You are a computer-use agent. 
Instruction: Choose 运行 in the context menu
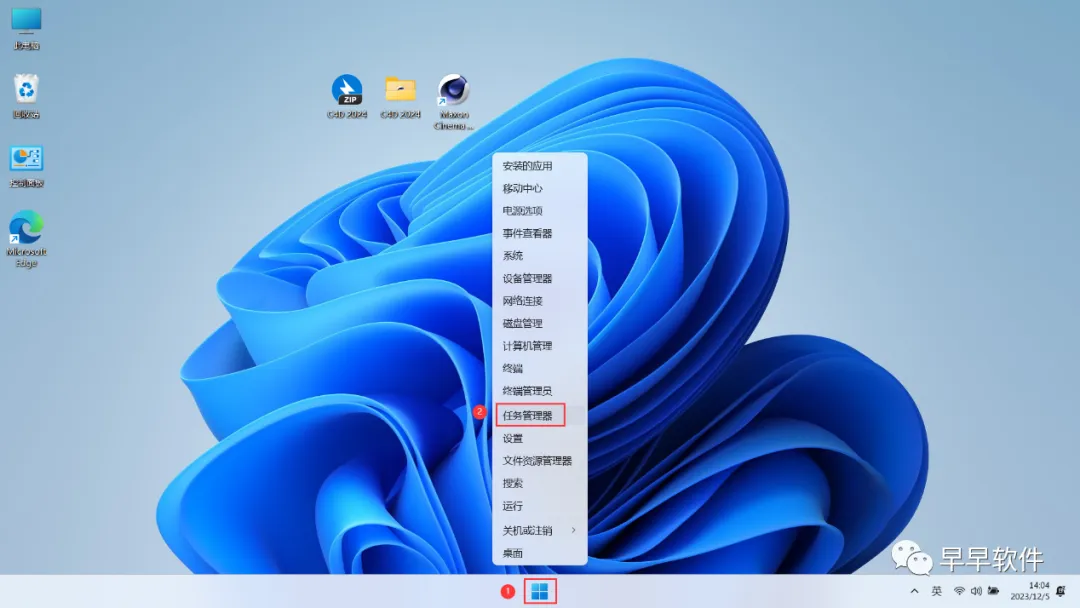tap(540, 506)
